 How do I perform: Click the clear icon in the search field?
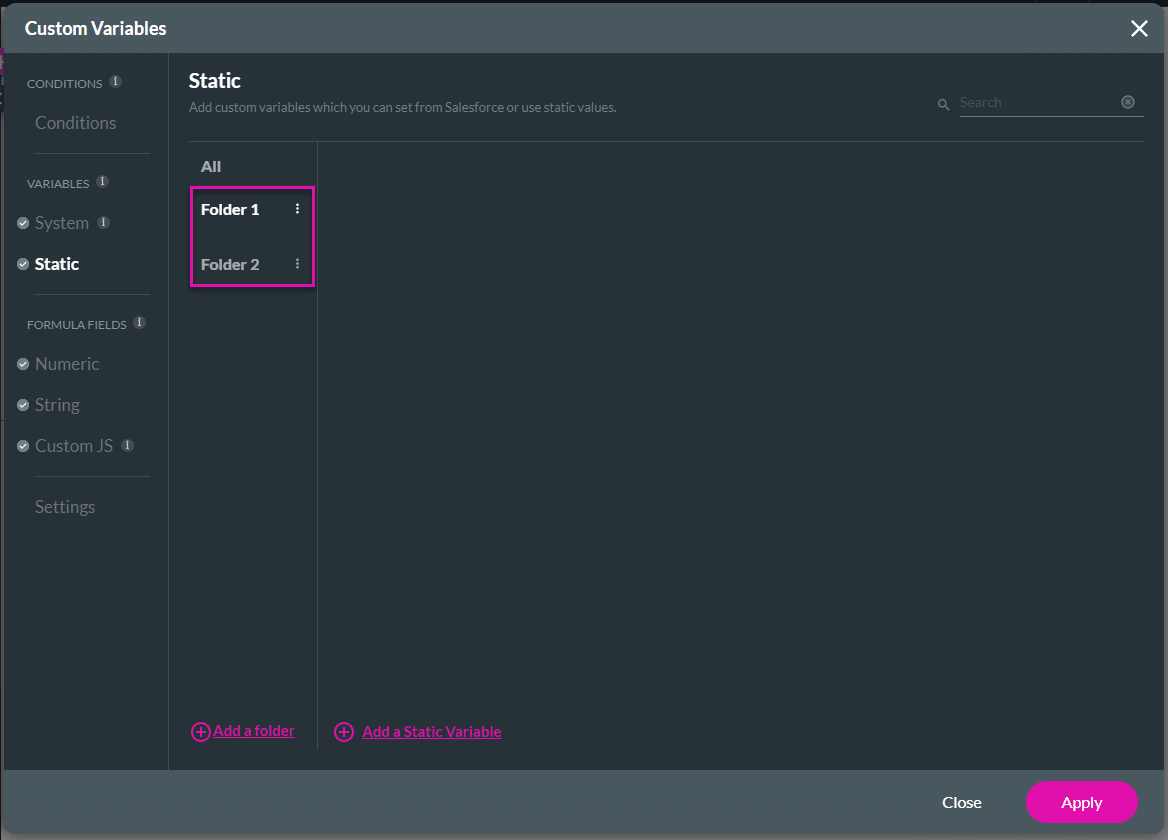point(1128,101)
